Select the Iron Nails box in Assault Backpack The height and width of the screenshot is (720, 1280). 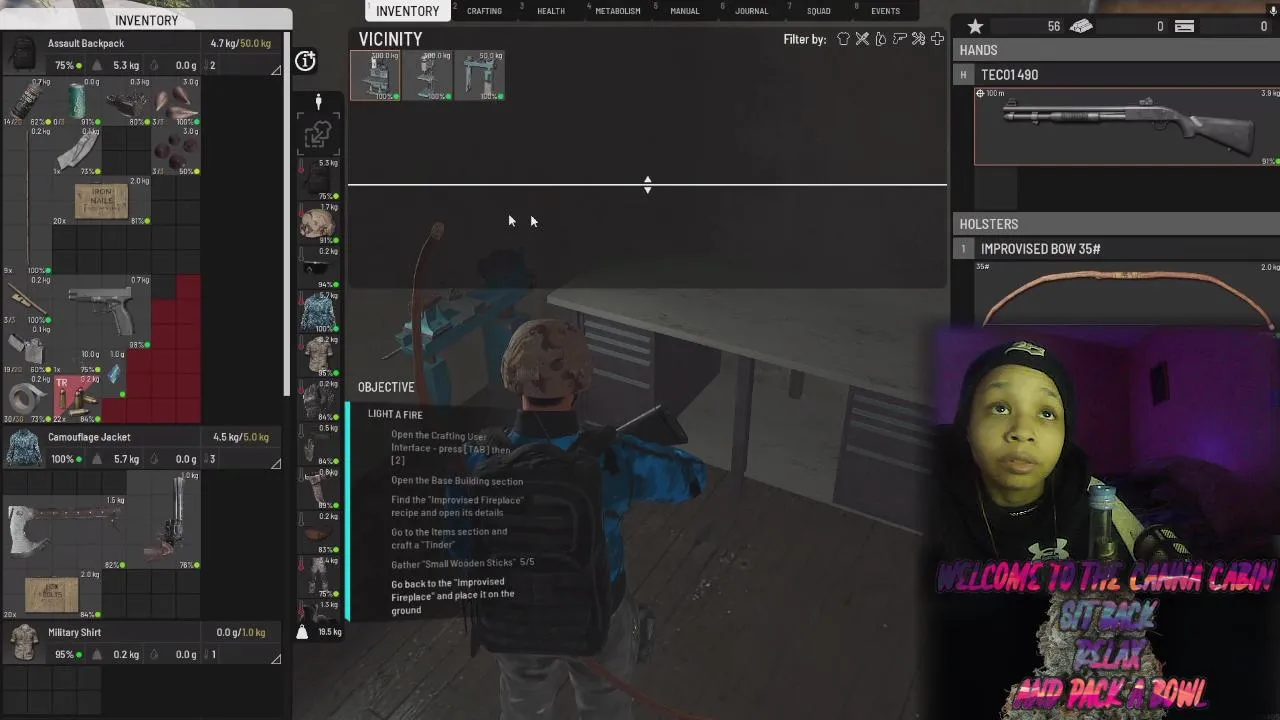click(101, 200)
